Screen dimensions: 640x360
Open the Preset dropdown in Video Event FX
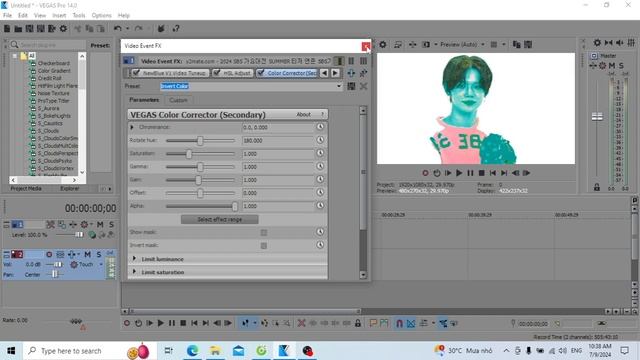point(339,86)
